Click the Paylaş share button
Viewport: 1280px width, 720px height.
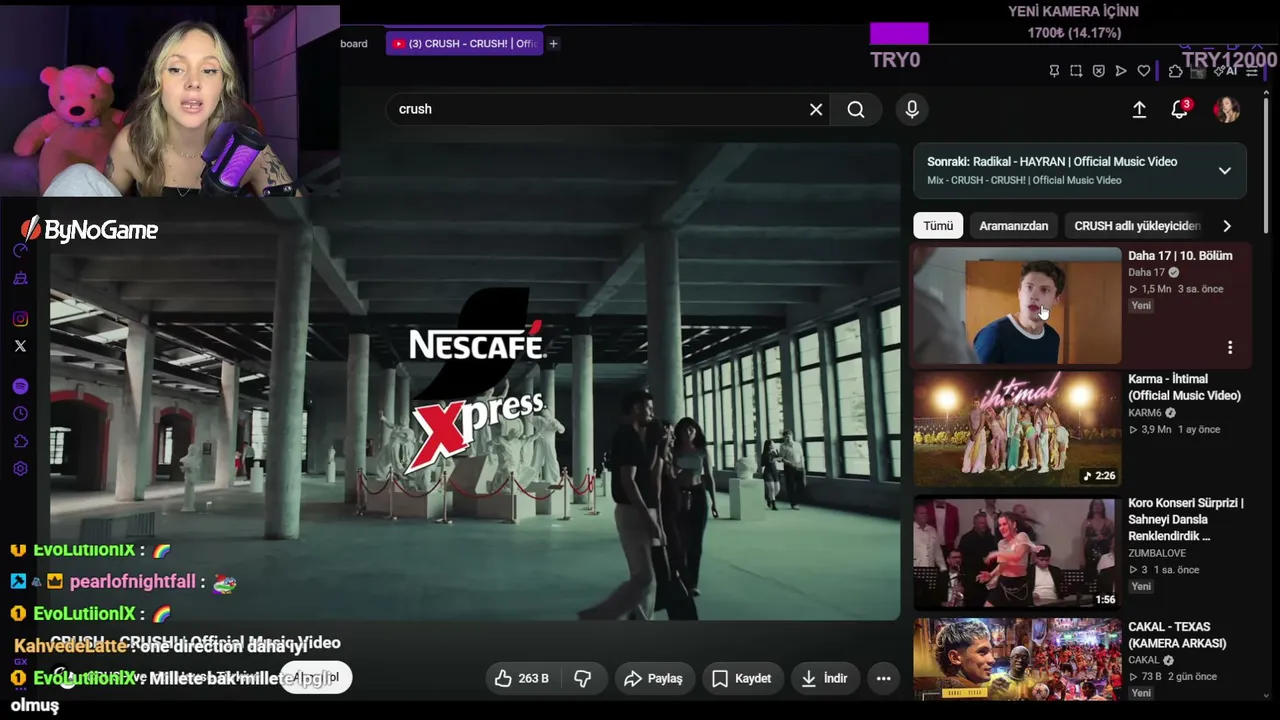653,678
